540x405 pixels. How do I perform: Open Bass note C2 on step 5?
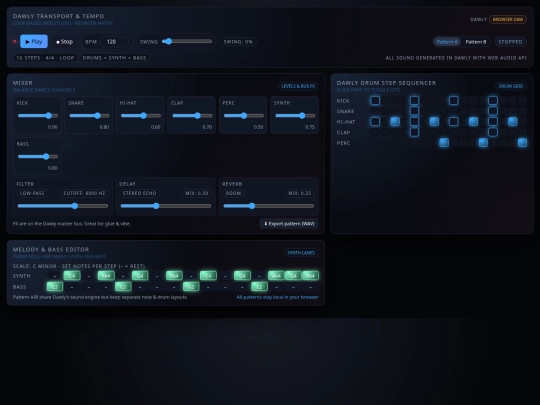point(123,287)
